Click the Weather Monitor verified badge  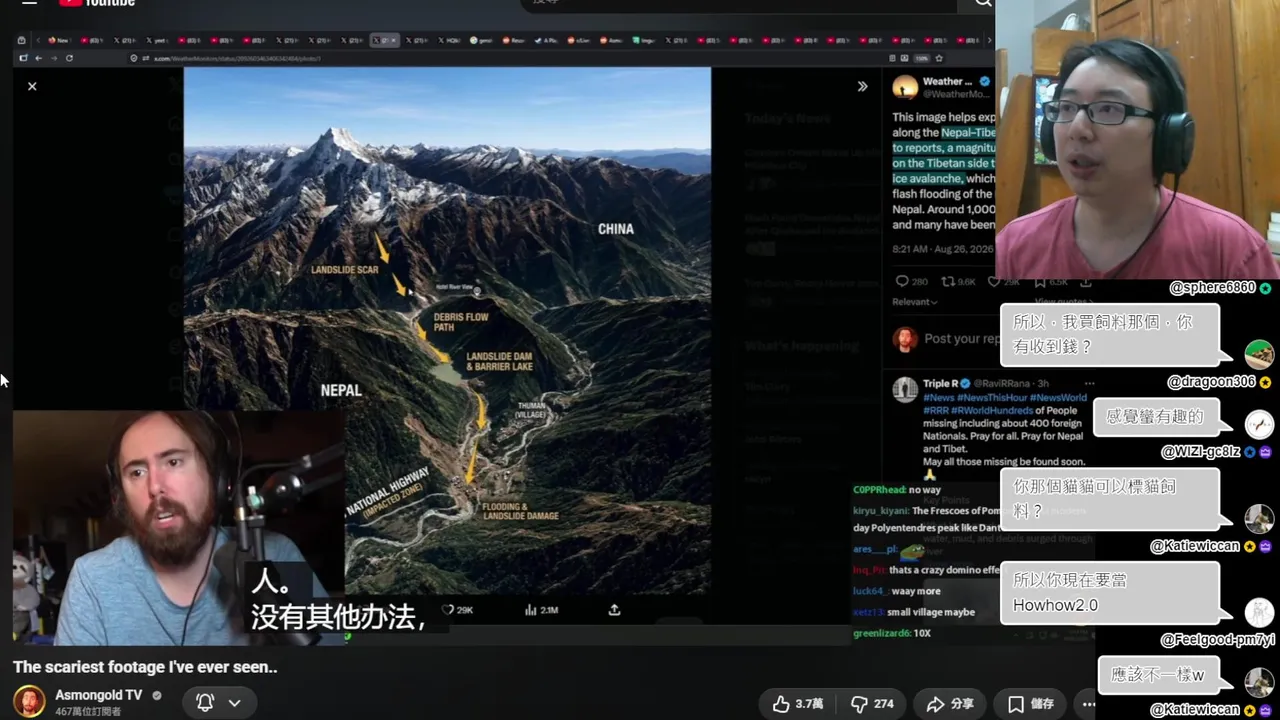pyautogui.click(x=984, y=81)
